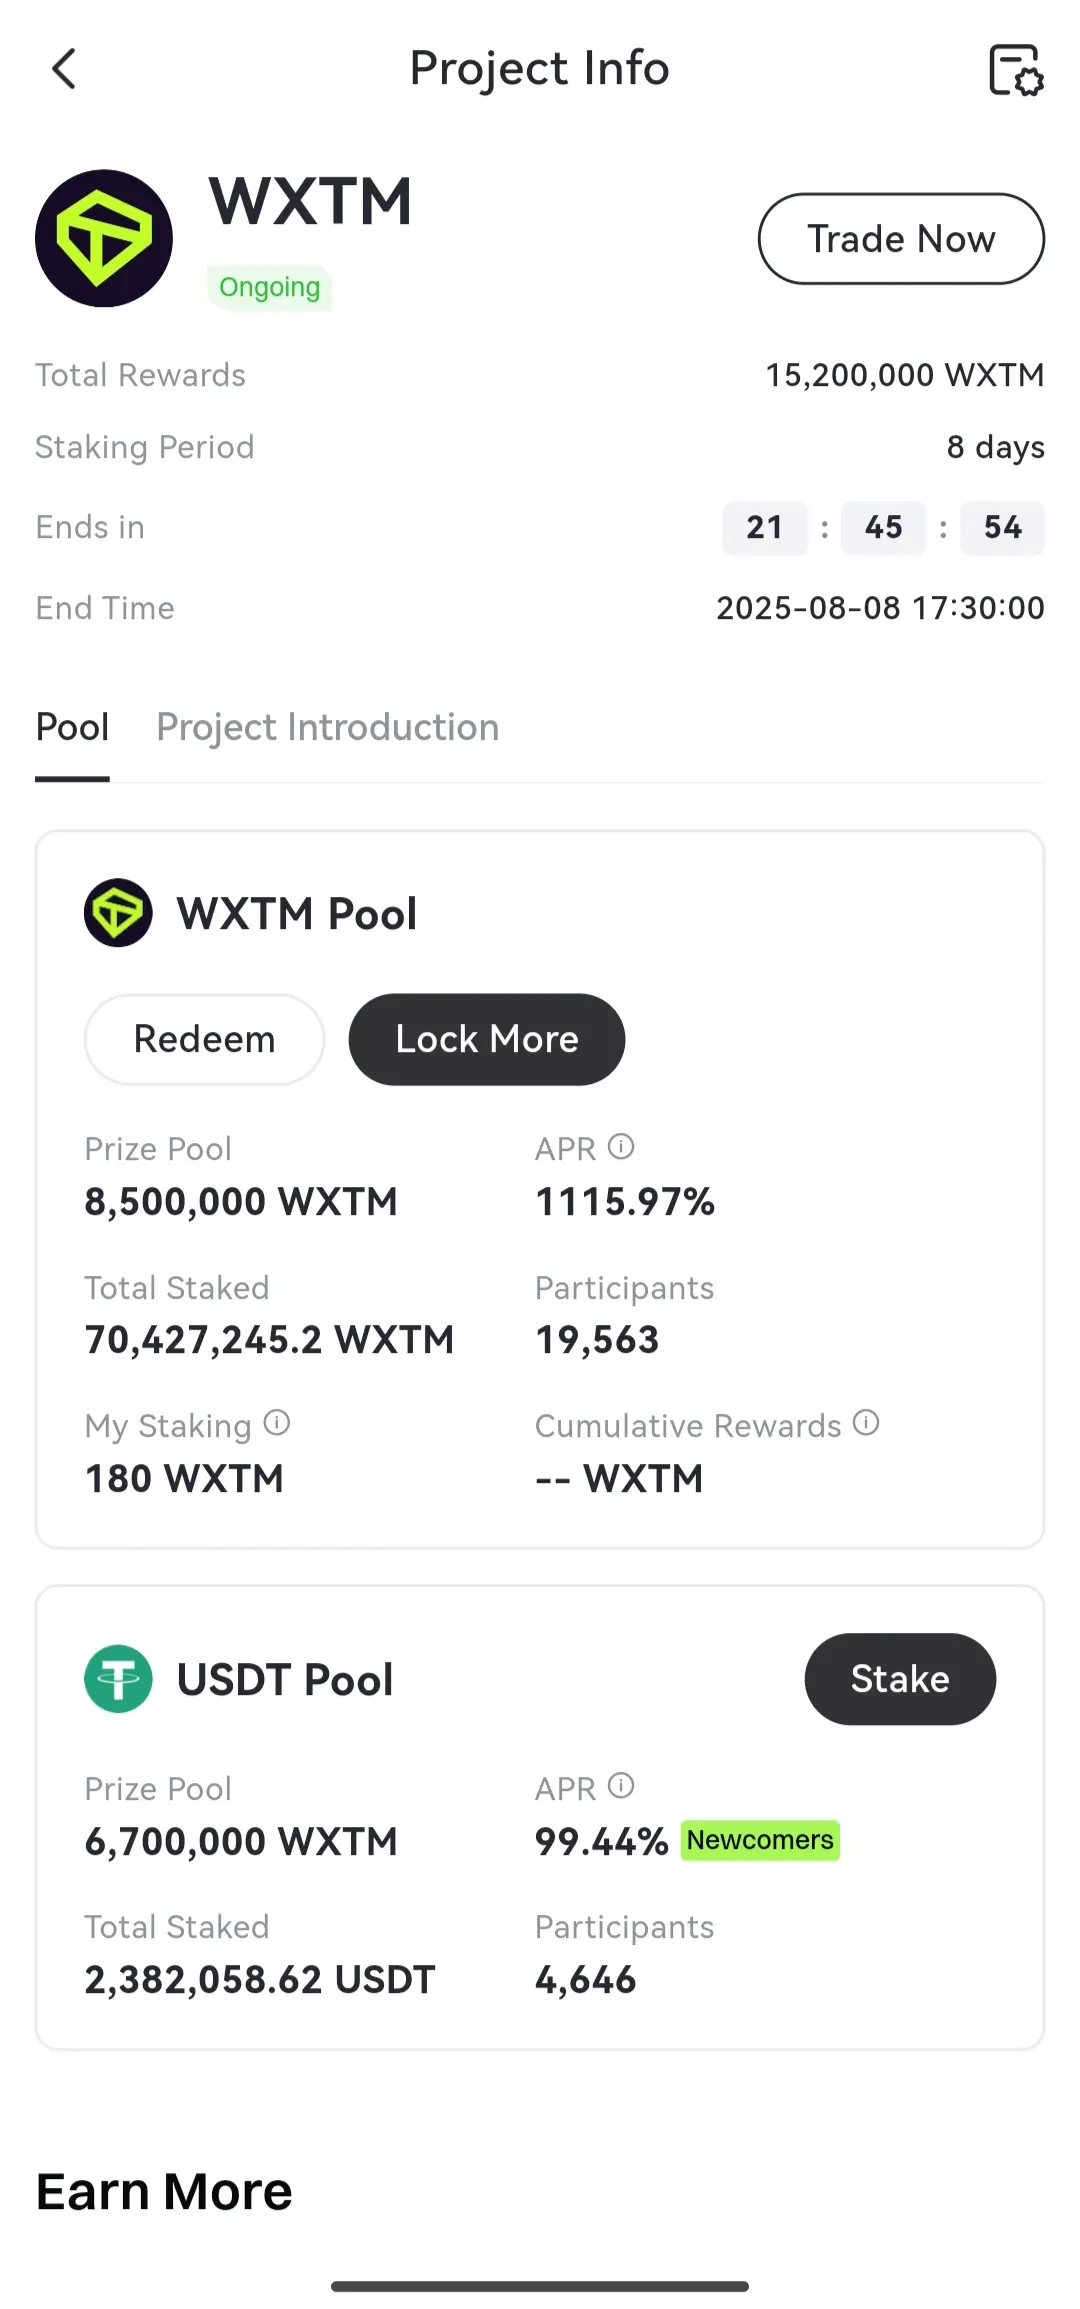Viewport: 1080px width, 2309px height.
Task: Show info next to My Staking
Action: (277, 1422)
